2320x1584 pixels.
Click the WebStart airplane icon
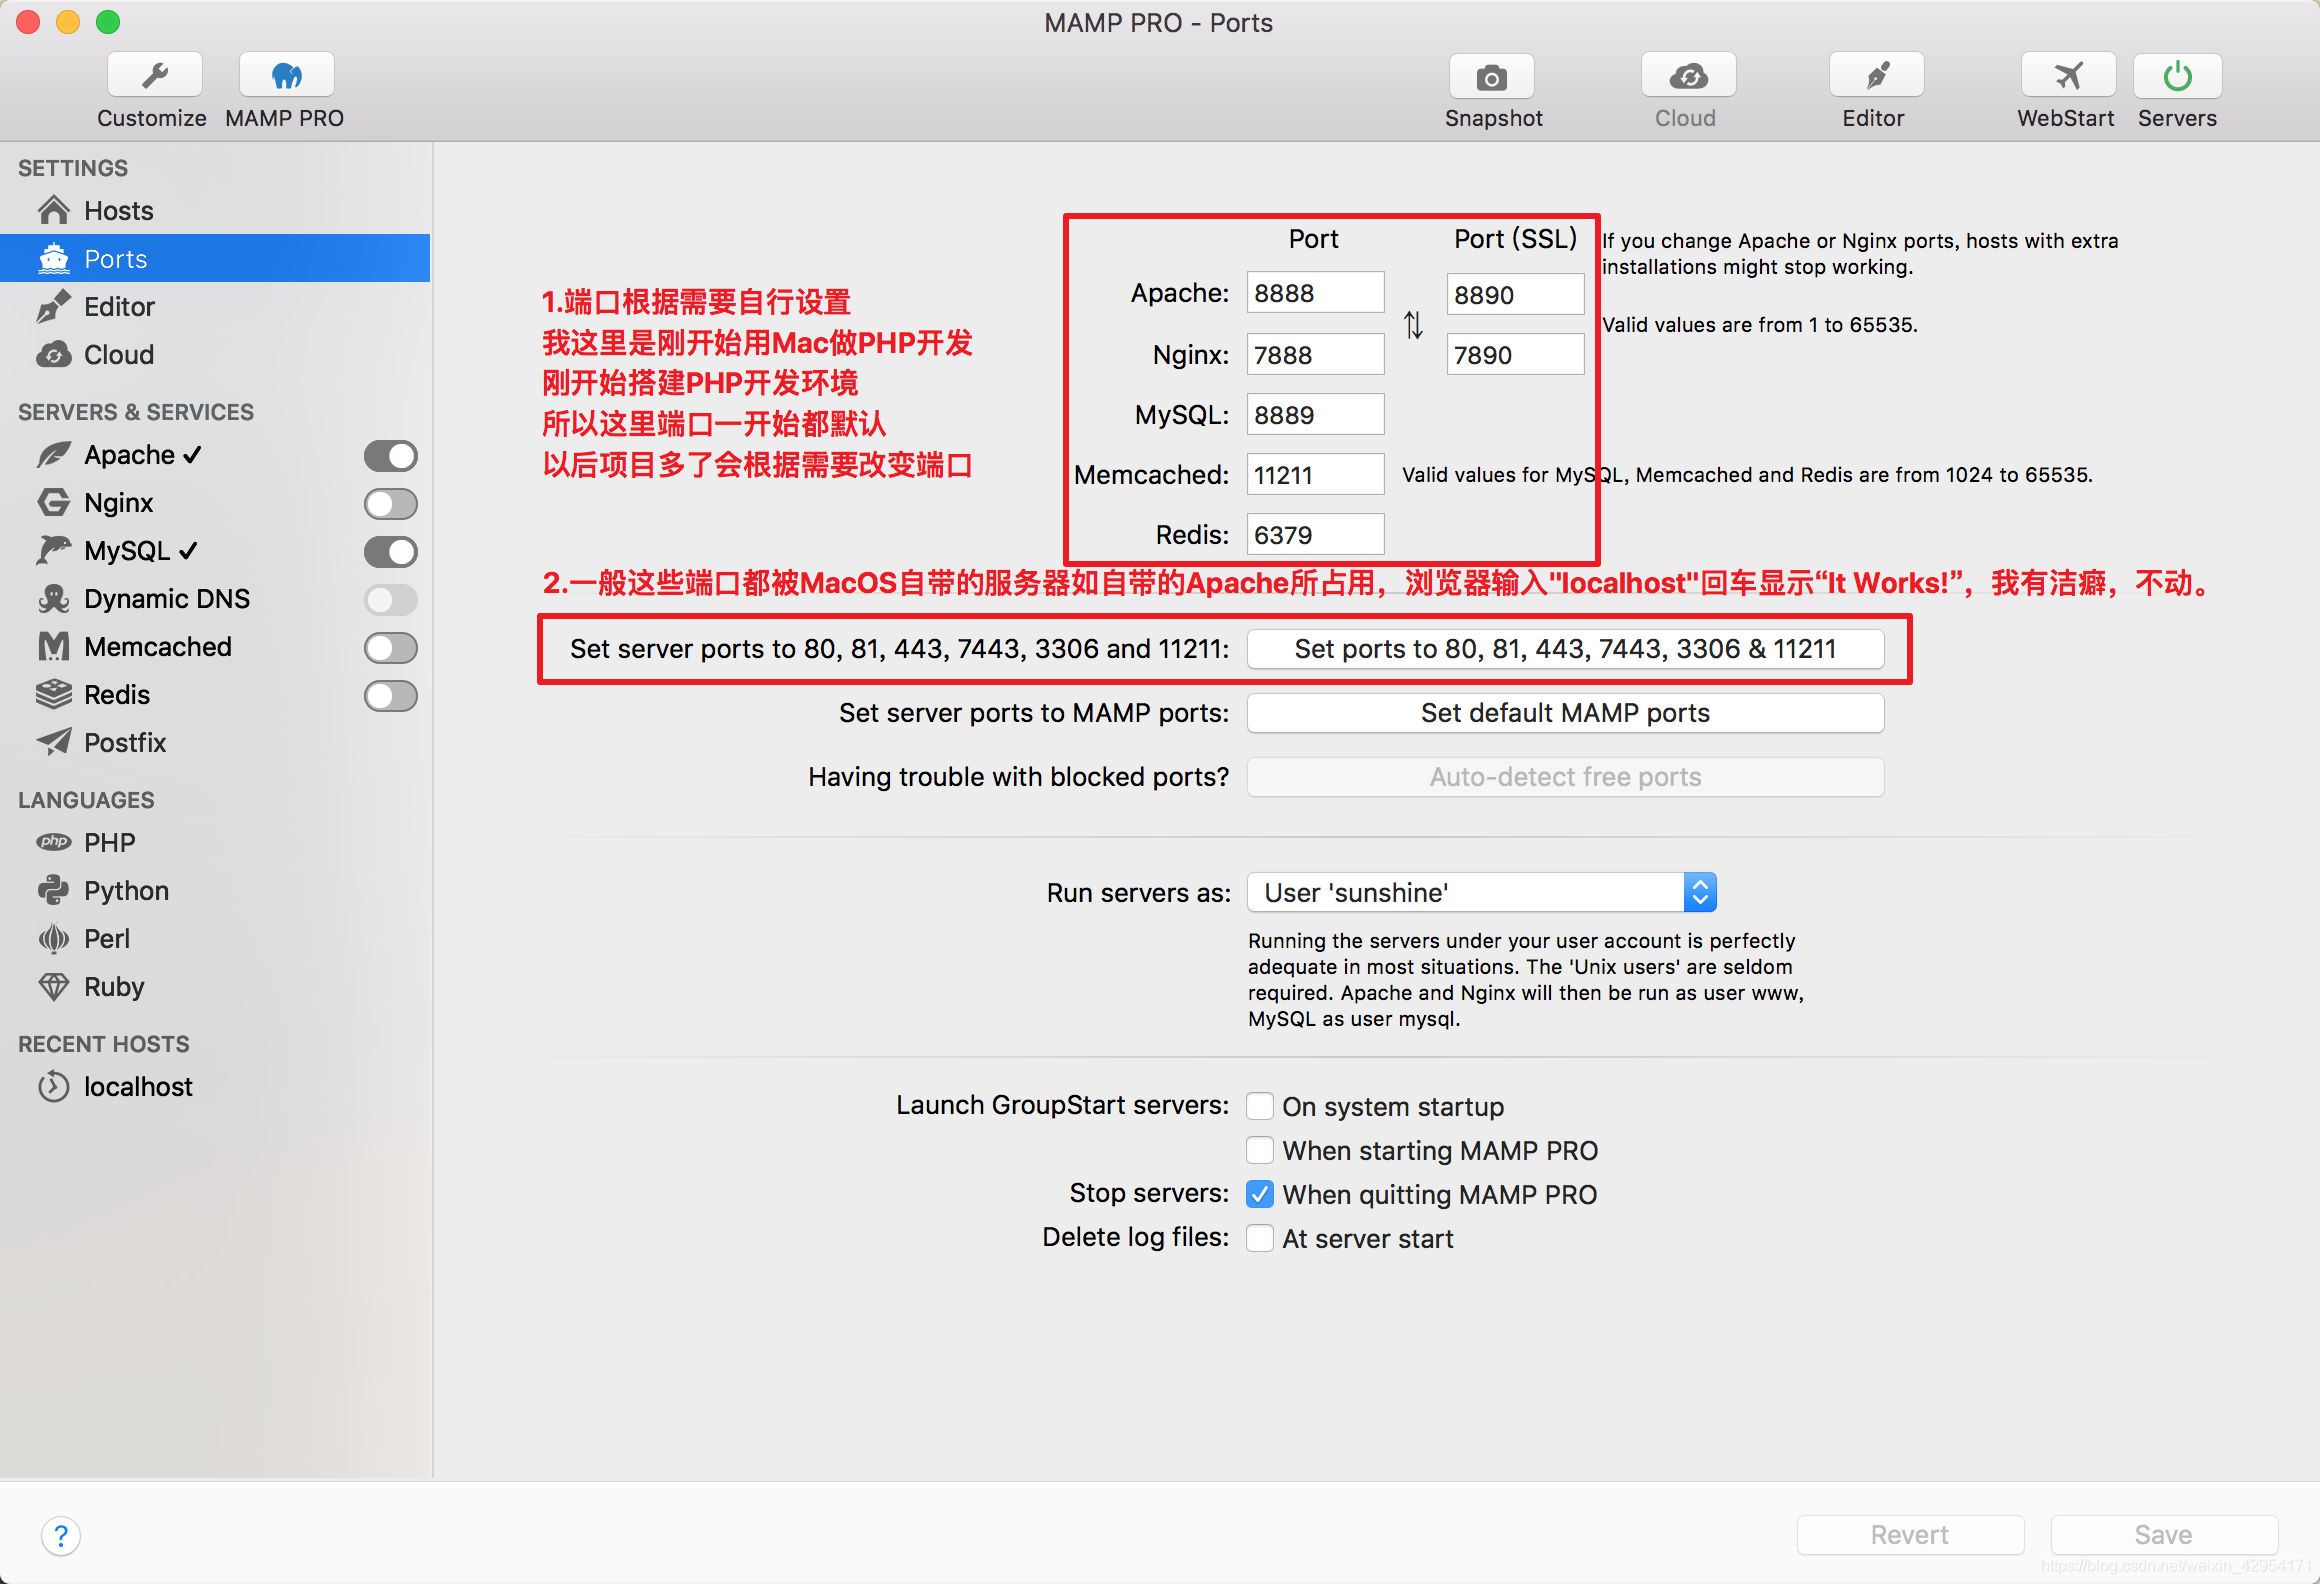pos(2067,77)
